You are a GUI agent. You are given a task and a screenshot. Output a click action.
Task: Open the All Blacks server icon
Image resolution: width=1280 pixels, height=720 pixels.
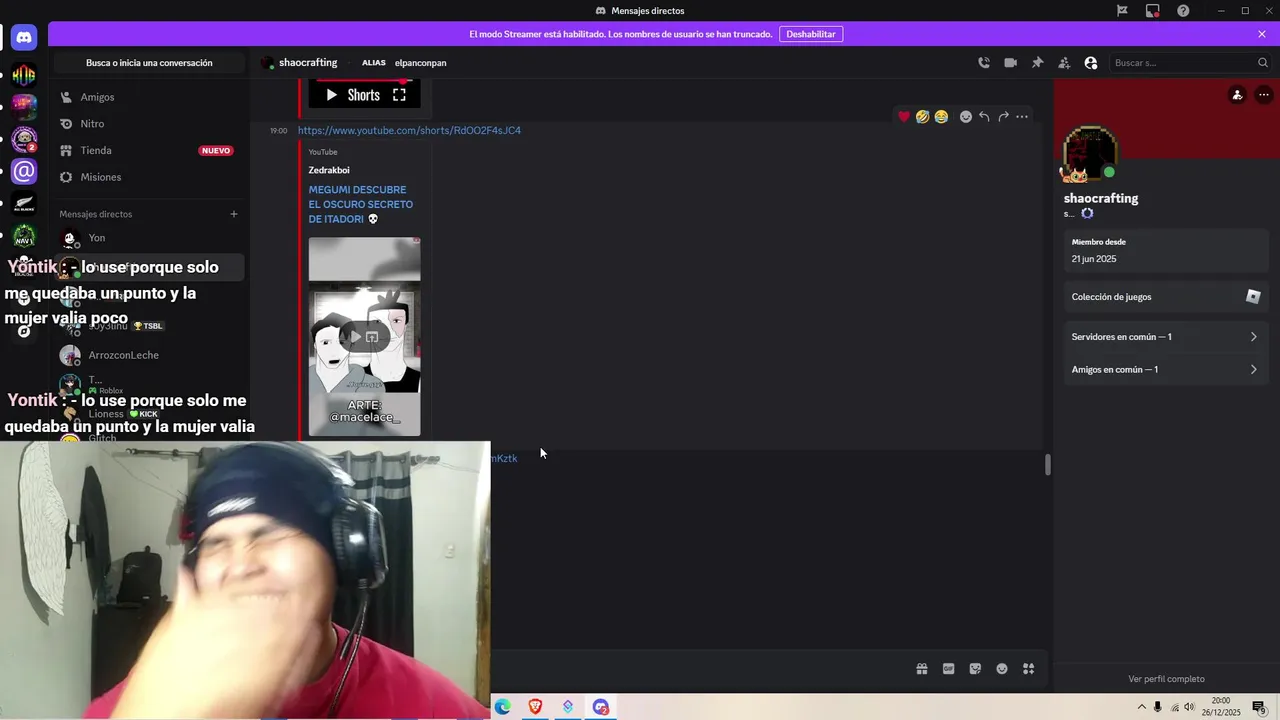point(24,204)
